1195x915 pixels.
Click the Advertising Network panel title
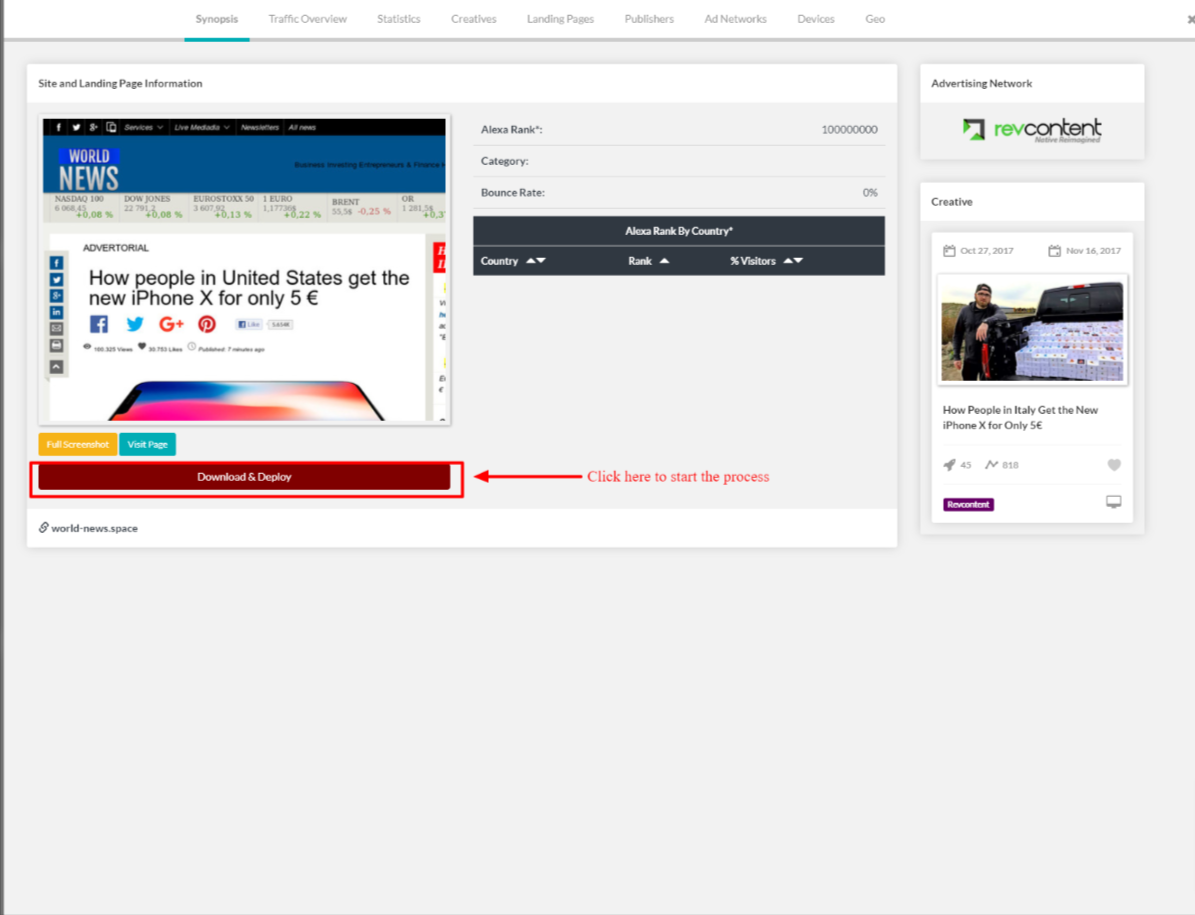[x=982, y=83]
